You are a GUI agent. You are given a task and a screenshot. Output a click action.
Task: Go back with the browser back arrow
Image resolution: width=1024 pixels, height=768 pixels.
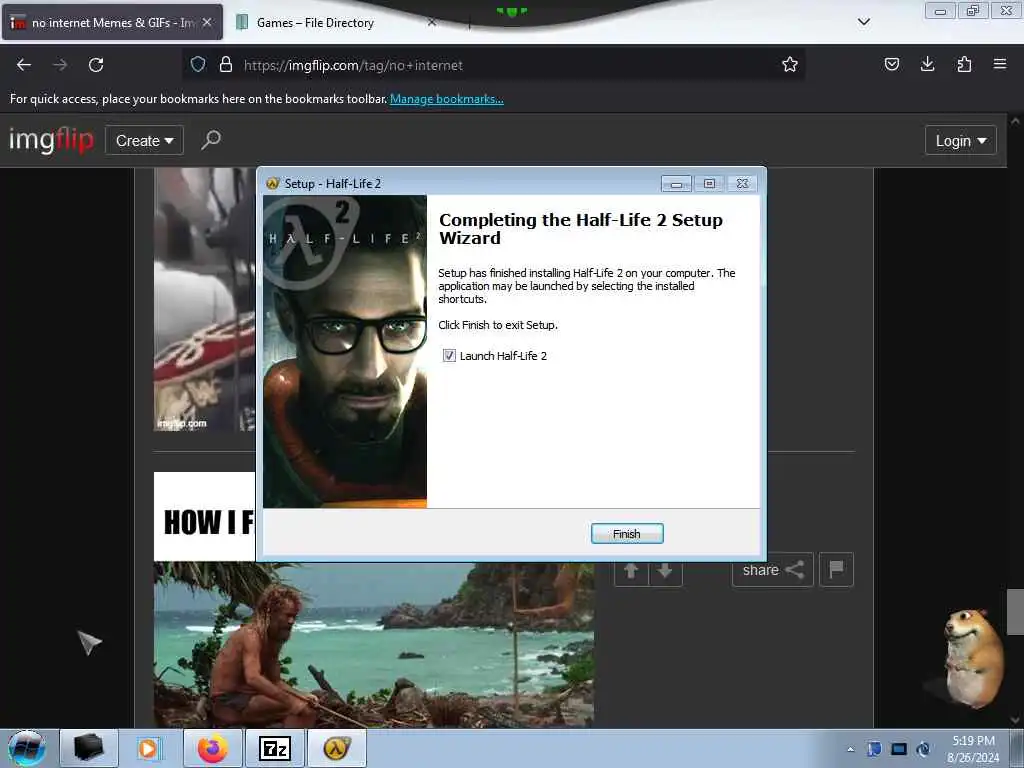pyautogui.click(x=24, y=65)
